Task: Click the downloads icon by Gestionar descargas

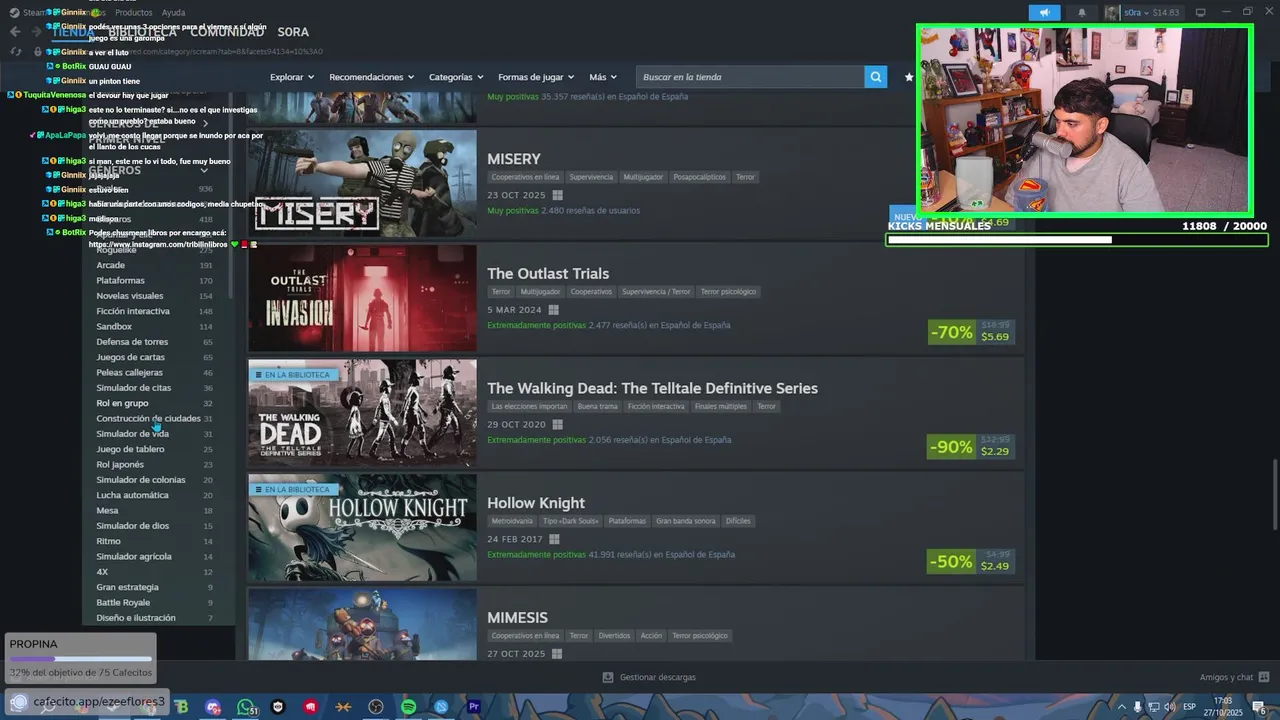Action: click(608, 677)
